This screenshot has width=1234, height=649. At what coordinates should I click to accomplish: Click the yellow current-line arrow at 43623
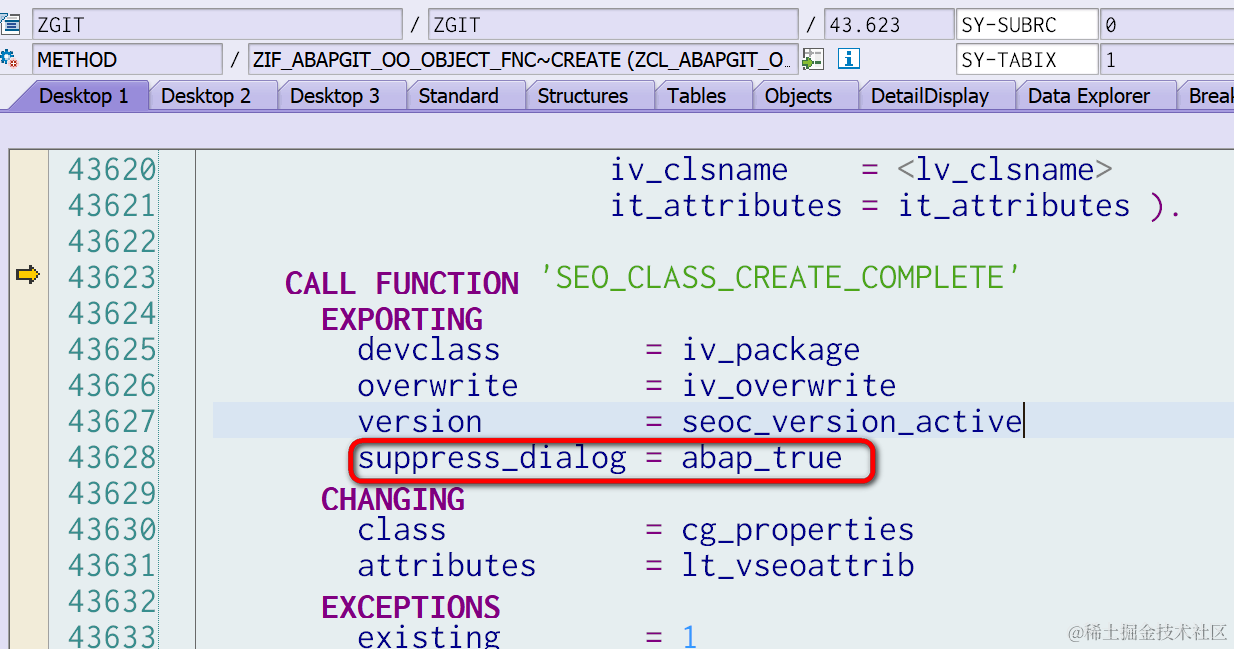tap(28, 275)
